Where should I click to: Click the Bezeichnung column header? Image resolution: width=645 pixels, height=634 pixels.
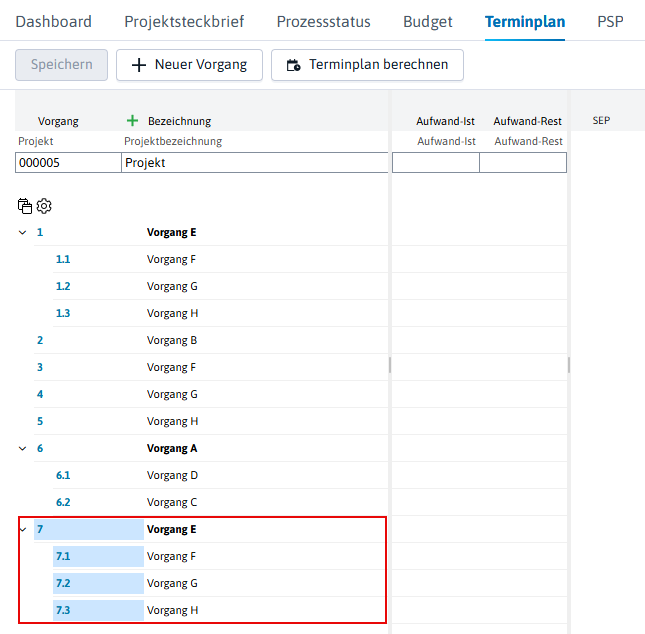[x=179, y=121]
